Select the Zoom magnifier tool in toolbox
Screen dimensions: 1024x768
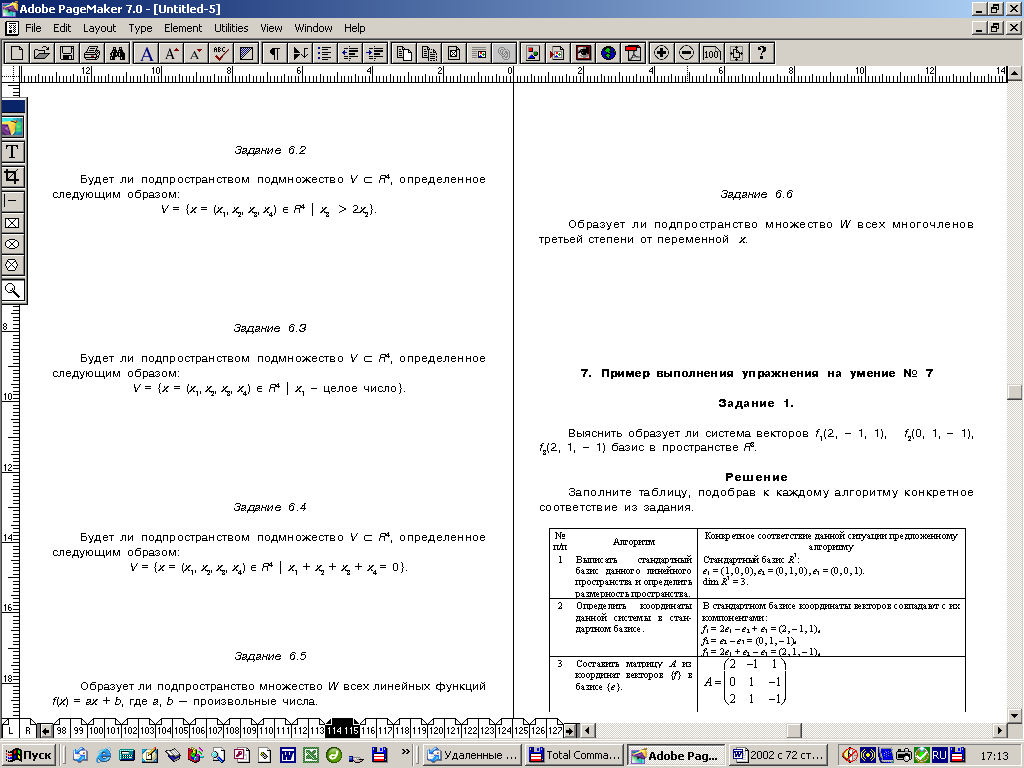(12, 290)
